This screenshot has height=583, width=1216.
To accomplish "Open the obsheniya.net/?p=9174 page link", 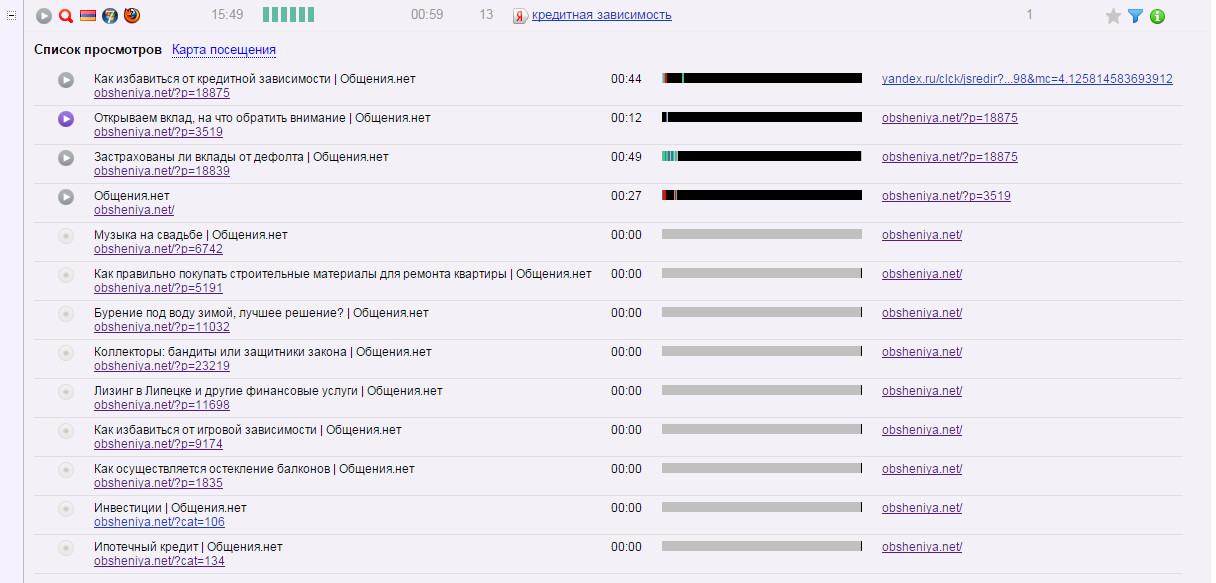I will [x=158, y=443].
